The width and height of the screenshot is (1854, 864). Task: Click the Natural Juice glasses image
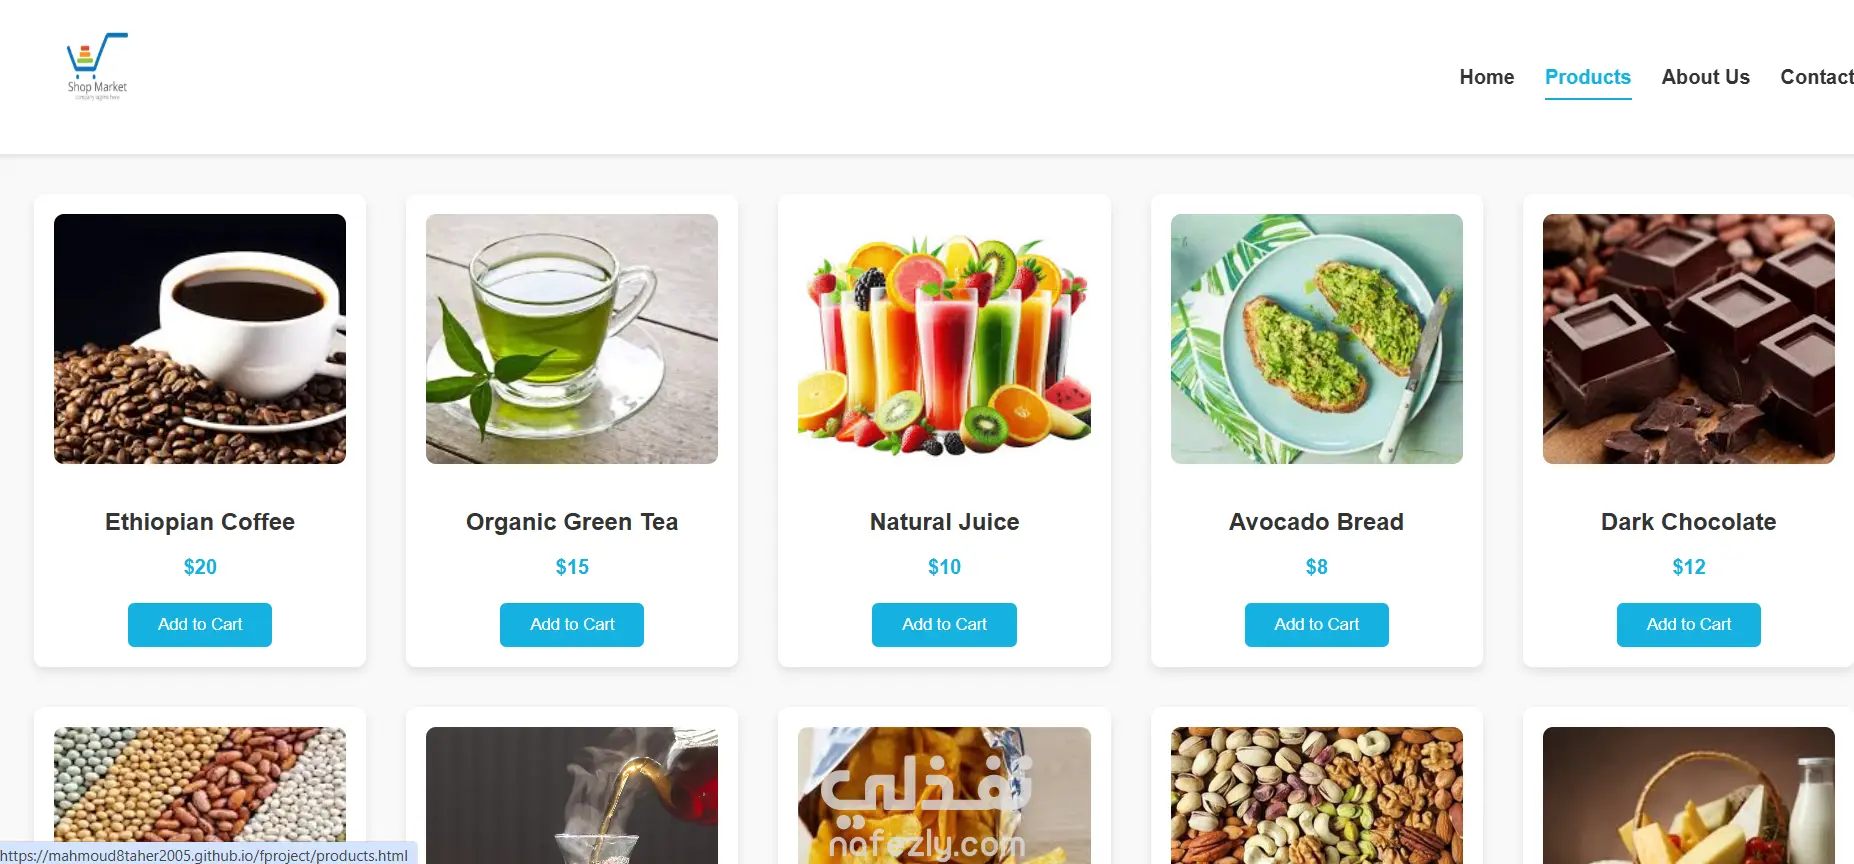point(944,339)
